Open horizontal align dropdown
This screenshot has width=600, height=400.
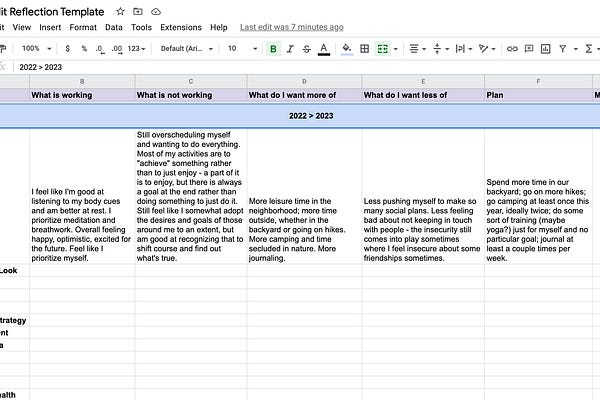[x=417, y=49]
